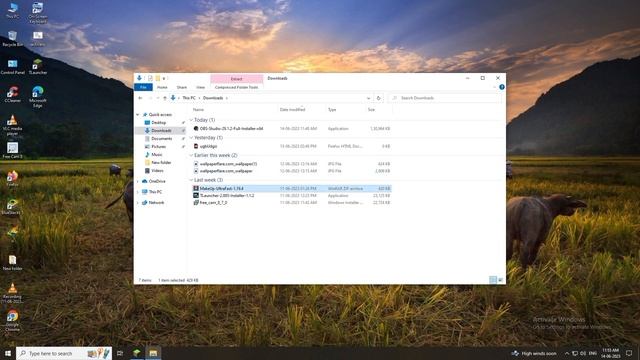Launch TLauncher from desktop
The image size is (640, 360).
[38, 66]
